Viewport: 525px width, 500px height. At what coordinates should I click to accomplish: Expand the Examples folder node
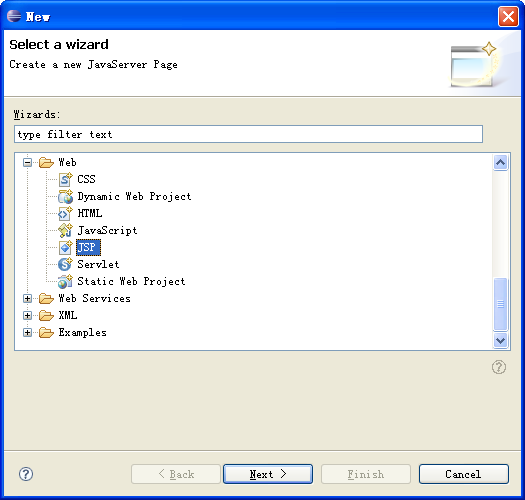[x=27, y=333]
